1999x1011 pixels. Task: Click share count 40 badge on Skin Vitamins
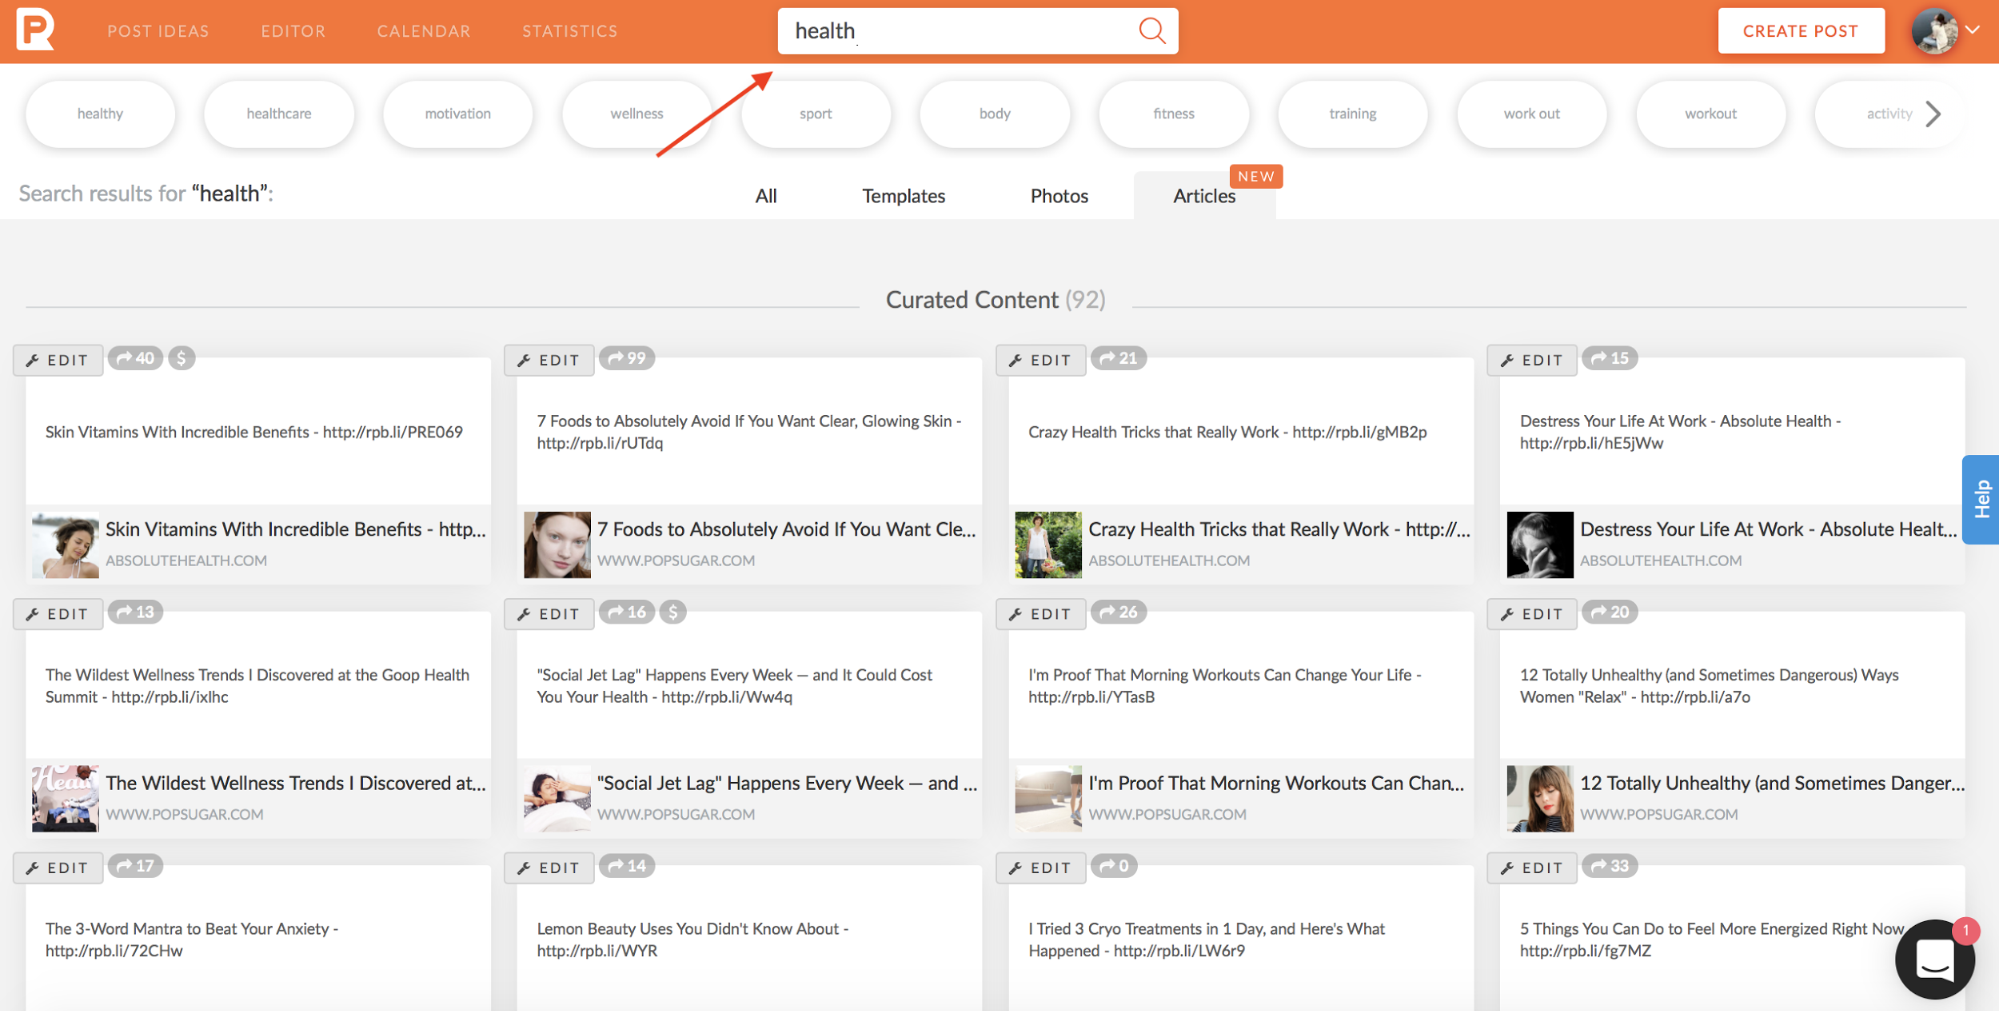pyautogui.click(x=135, y=358)
